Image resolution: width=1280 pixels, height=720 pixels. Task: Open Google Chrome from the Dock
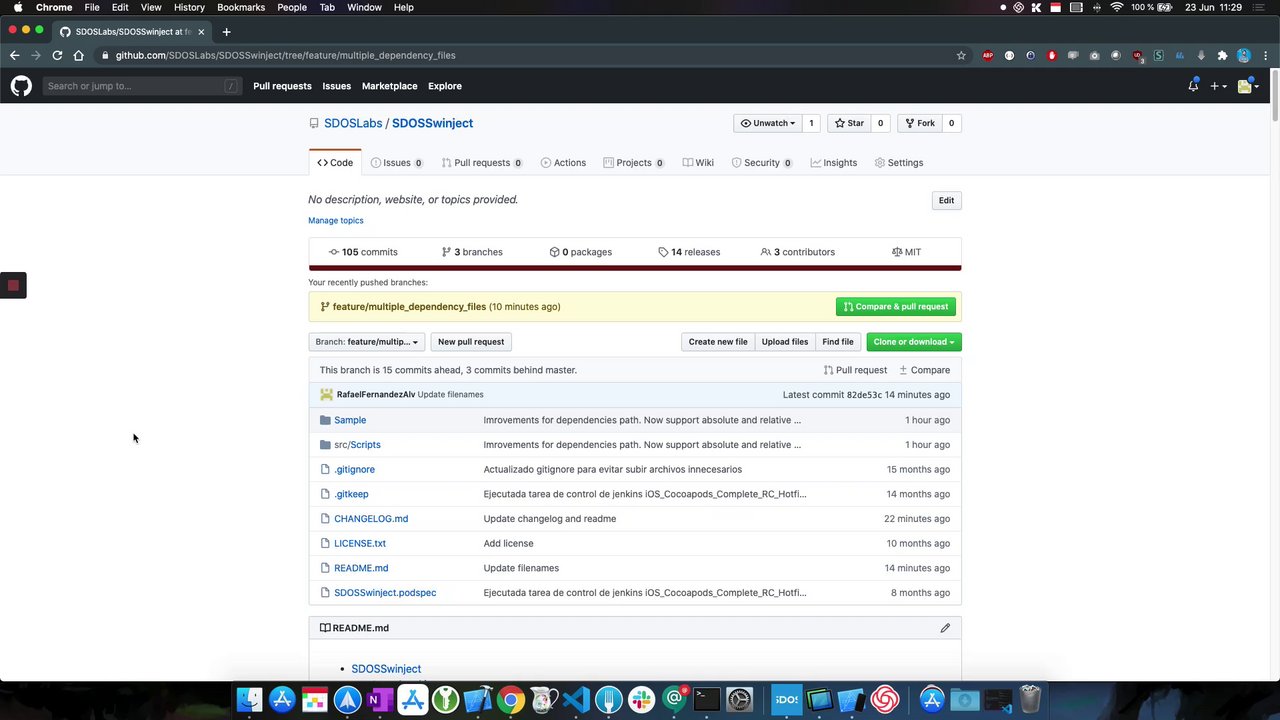510,700
